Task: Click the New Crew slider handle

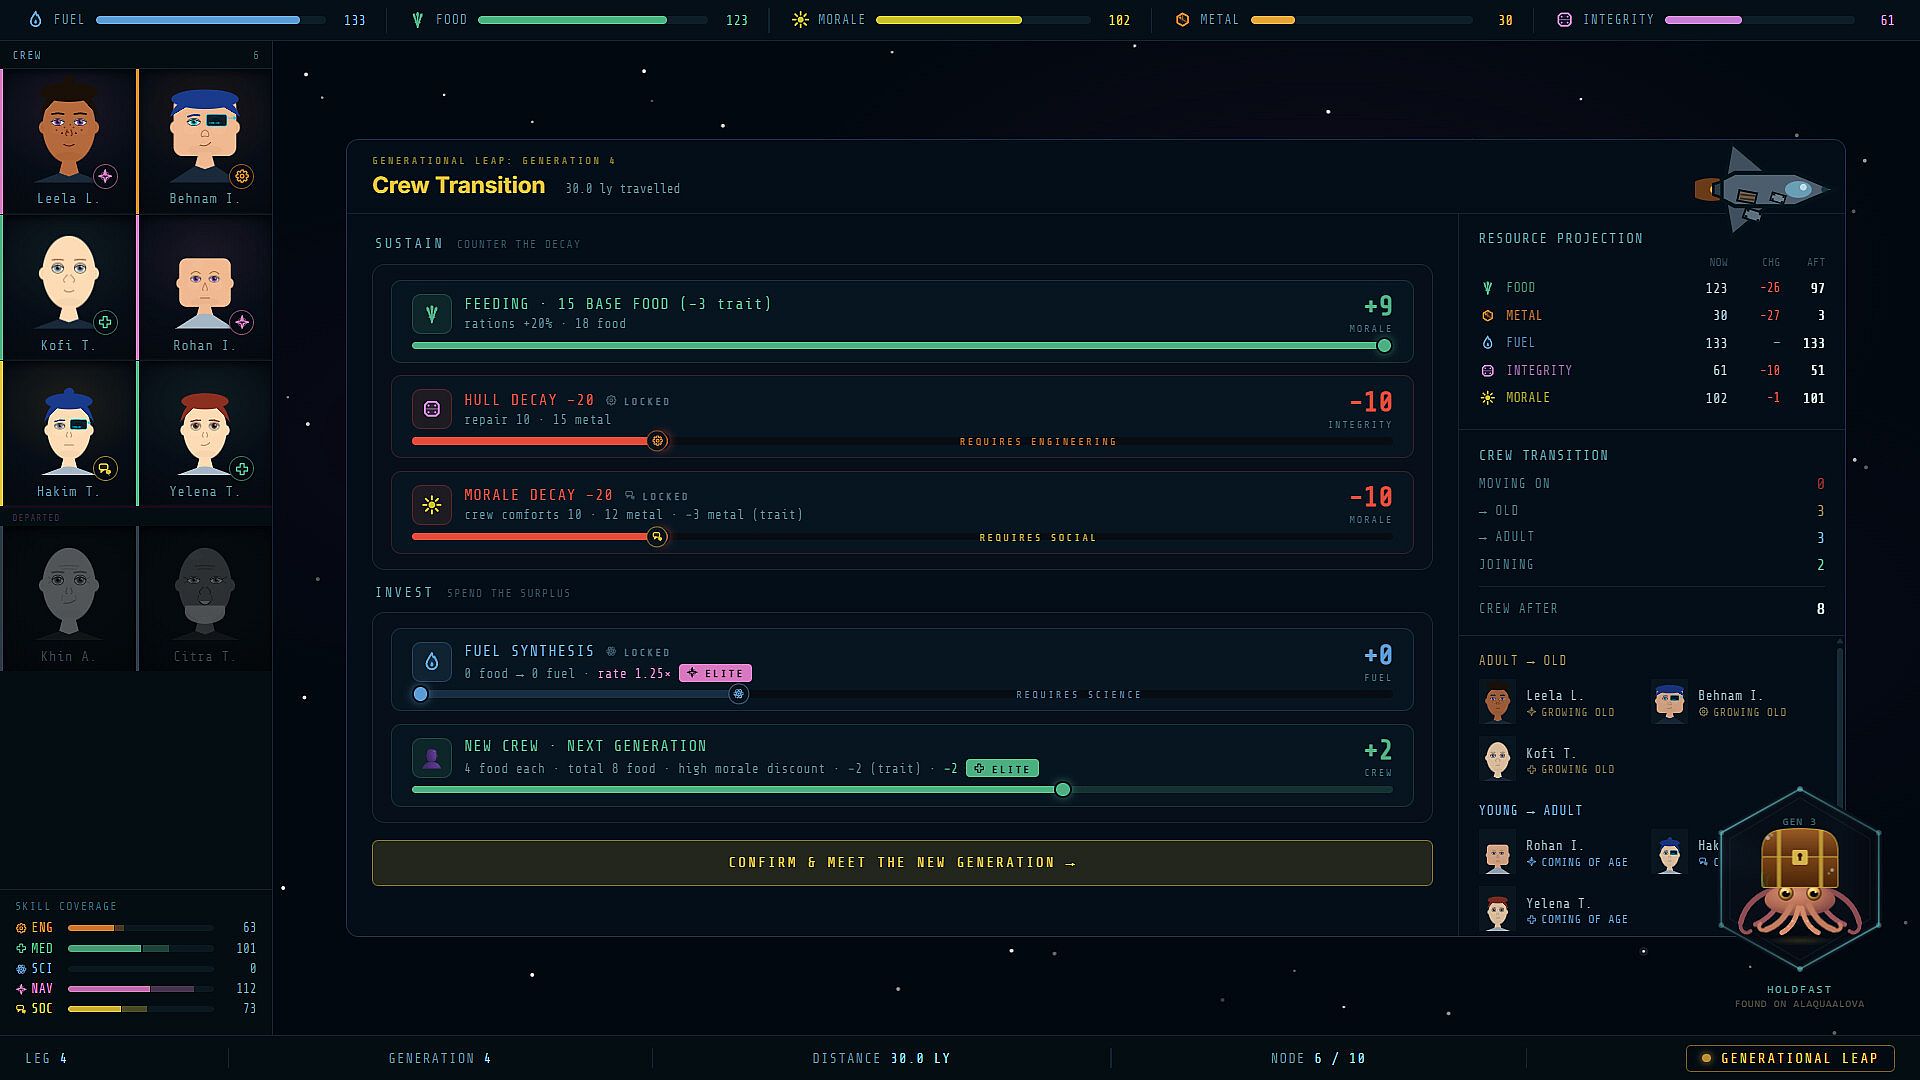Action: [x=1063, y=790]
